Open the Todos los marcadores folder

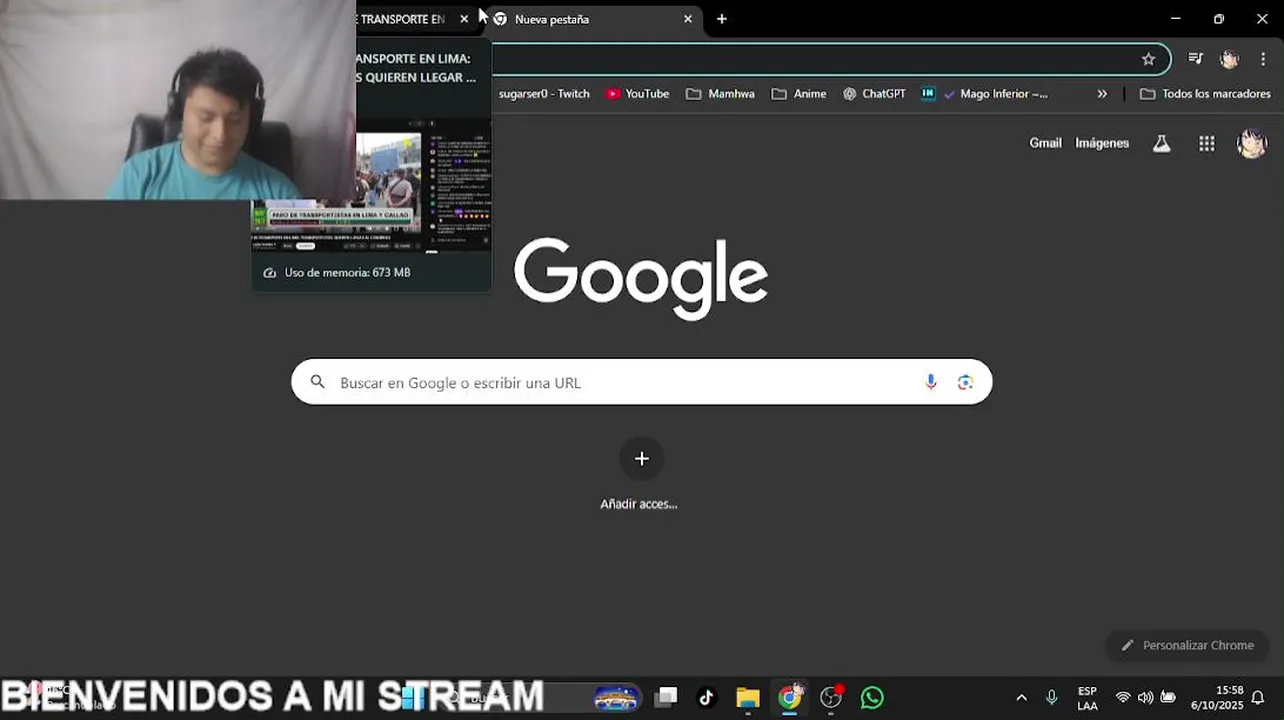1205,94
